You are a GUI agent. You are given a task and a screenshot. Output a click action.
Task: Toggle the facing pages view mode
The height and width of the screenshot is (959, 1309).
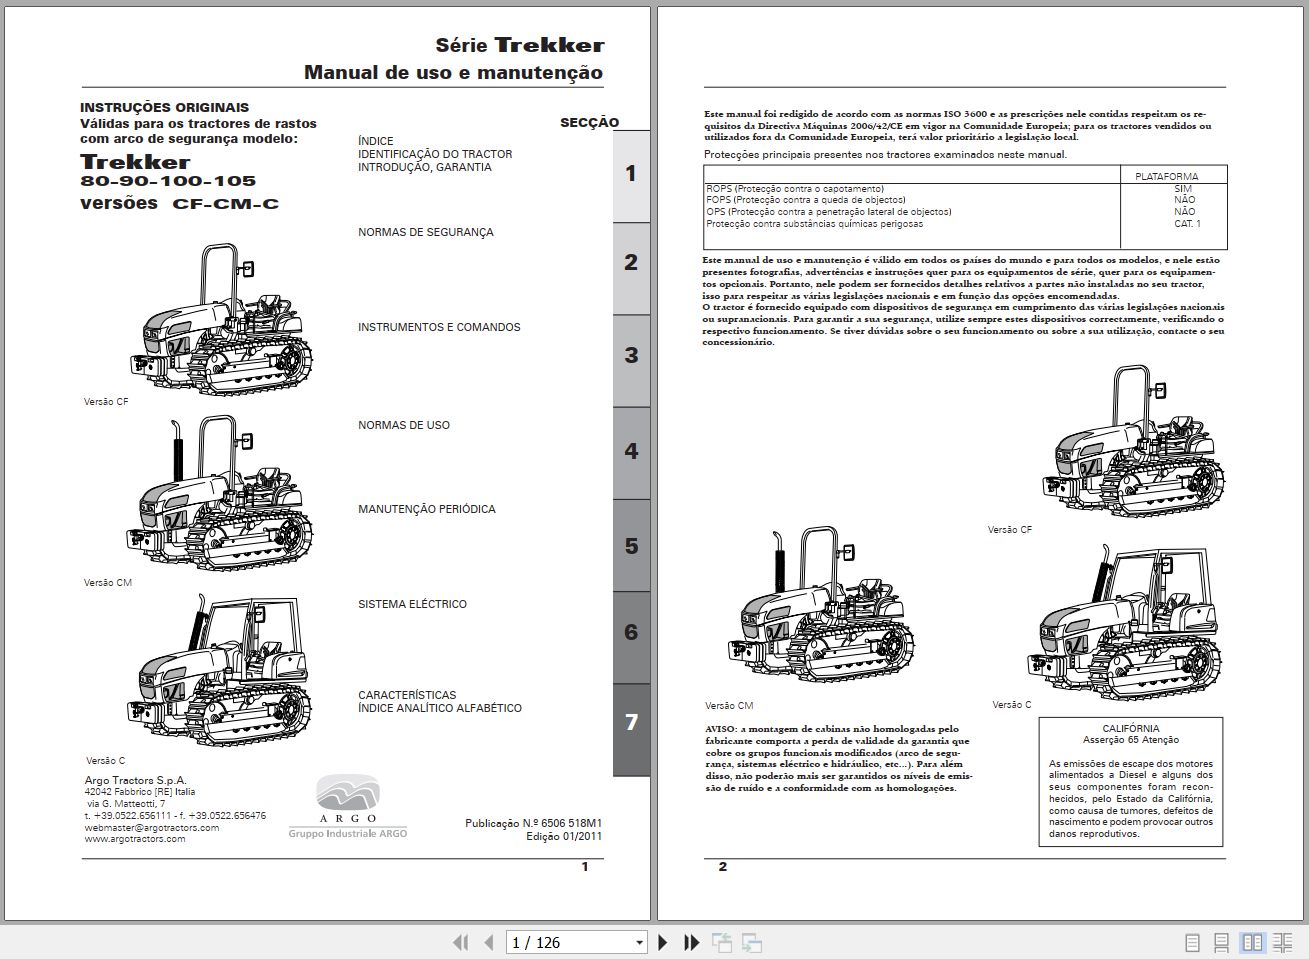[1252, 942]
